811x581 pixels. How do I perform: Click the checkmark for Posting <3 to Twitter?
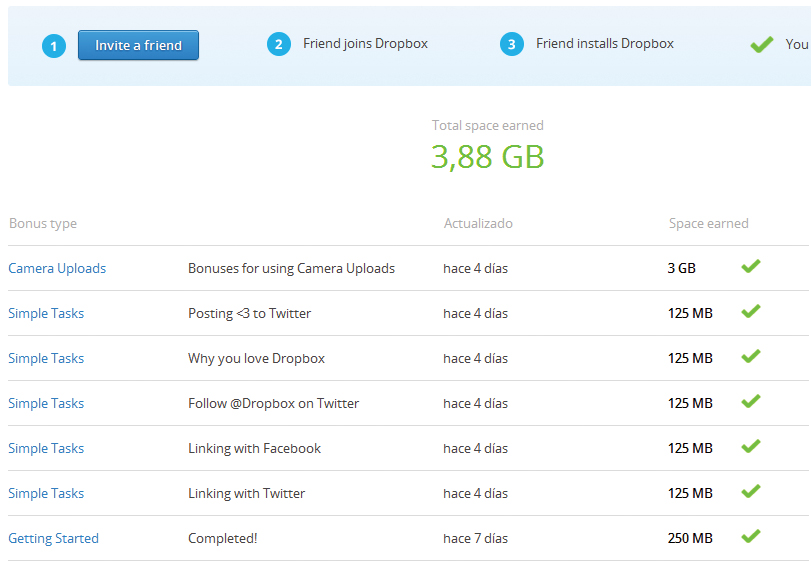pyautogui.click(x=751, y=311)
